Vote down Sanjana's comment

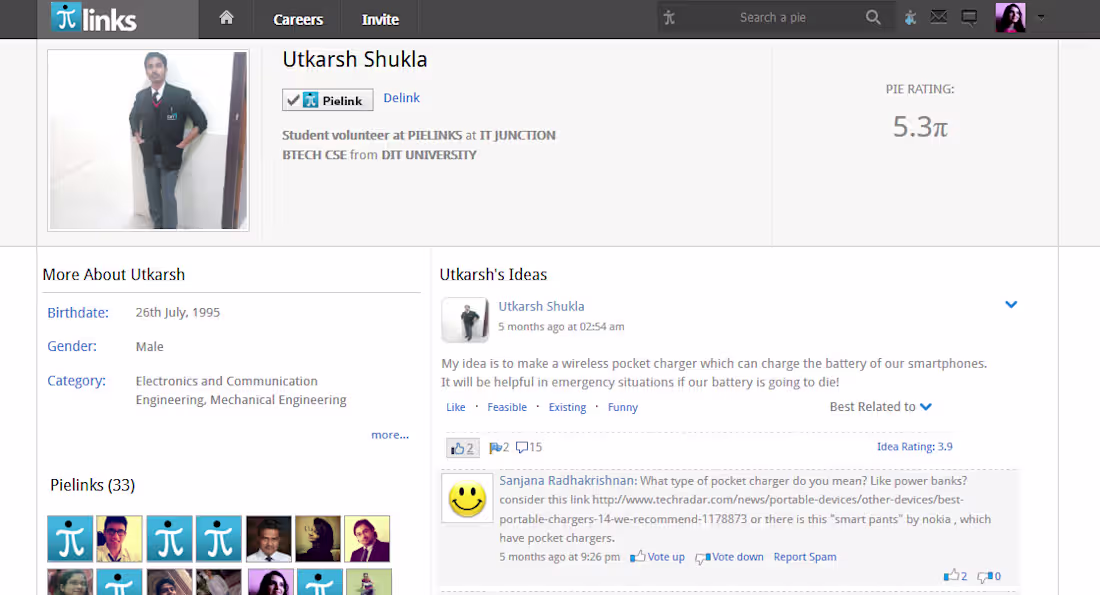729,556
